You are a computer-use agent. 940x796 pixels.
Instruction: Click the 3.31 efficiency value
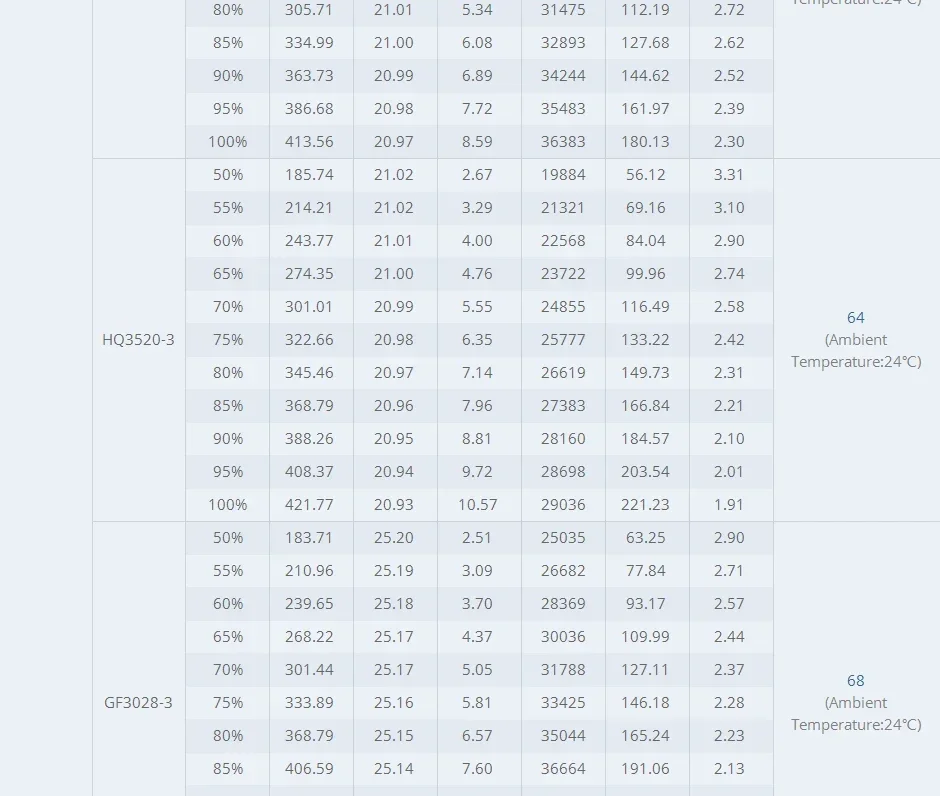729,175
